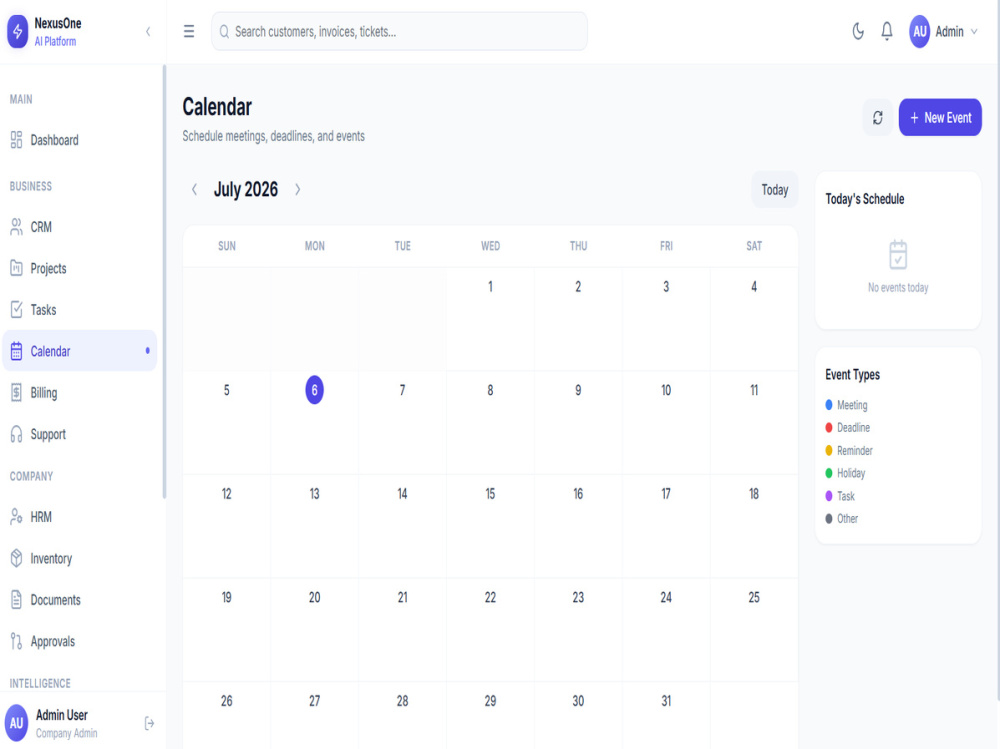Image resolution: width=1000 pixels, height=749 pixels.
Task: Open HRM module
Action: pyautogui.click(x=80, y=517)
